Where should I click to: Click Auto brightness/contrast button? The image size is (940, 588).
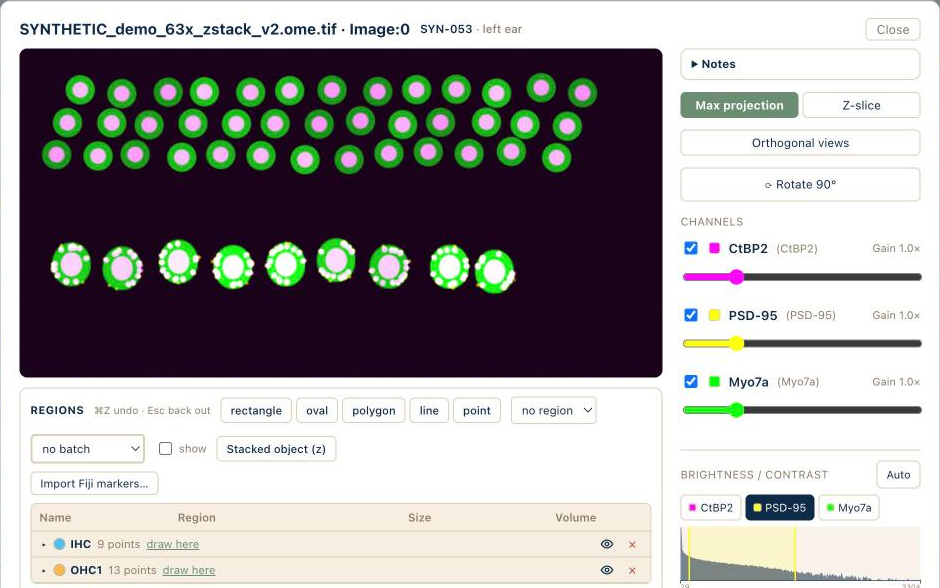click(898, 475)
